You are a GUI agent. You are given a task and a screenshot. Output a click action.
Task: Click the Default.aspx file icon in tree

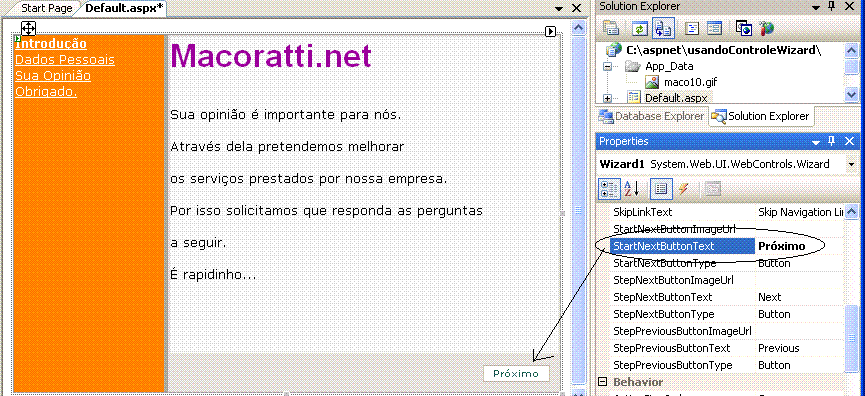point(634,98)
